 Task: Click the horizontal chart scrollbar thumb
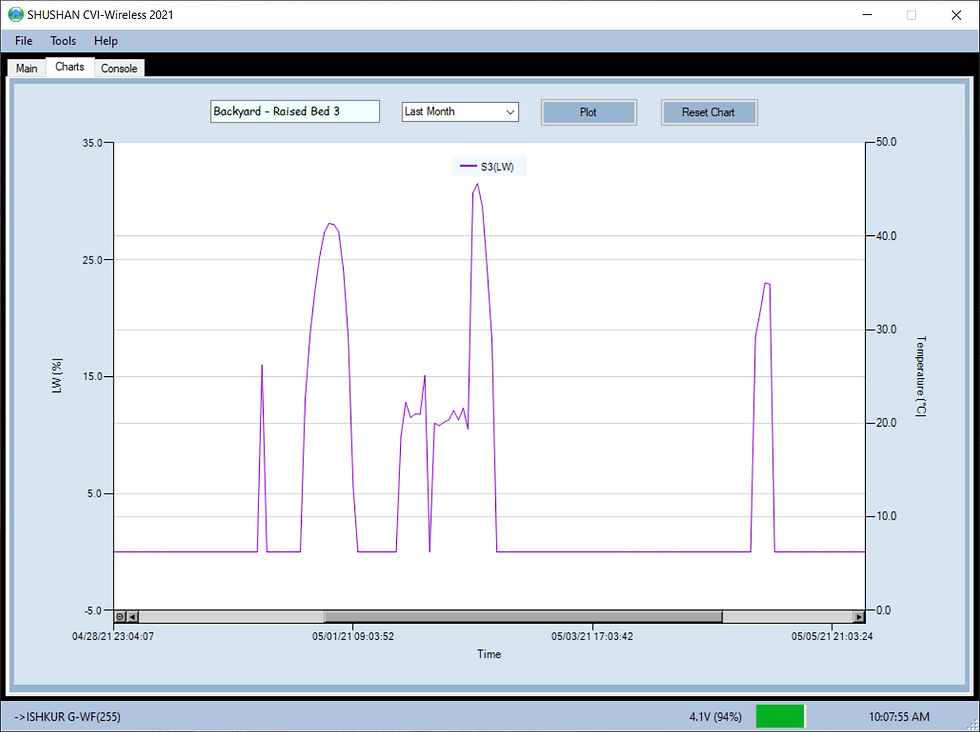coord(523,617)
